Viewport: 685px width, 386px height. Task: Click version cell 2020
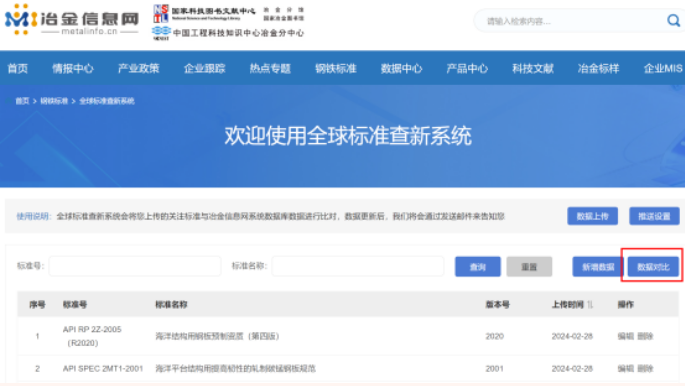click(495, 336)
